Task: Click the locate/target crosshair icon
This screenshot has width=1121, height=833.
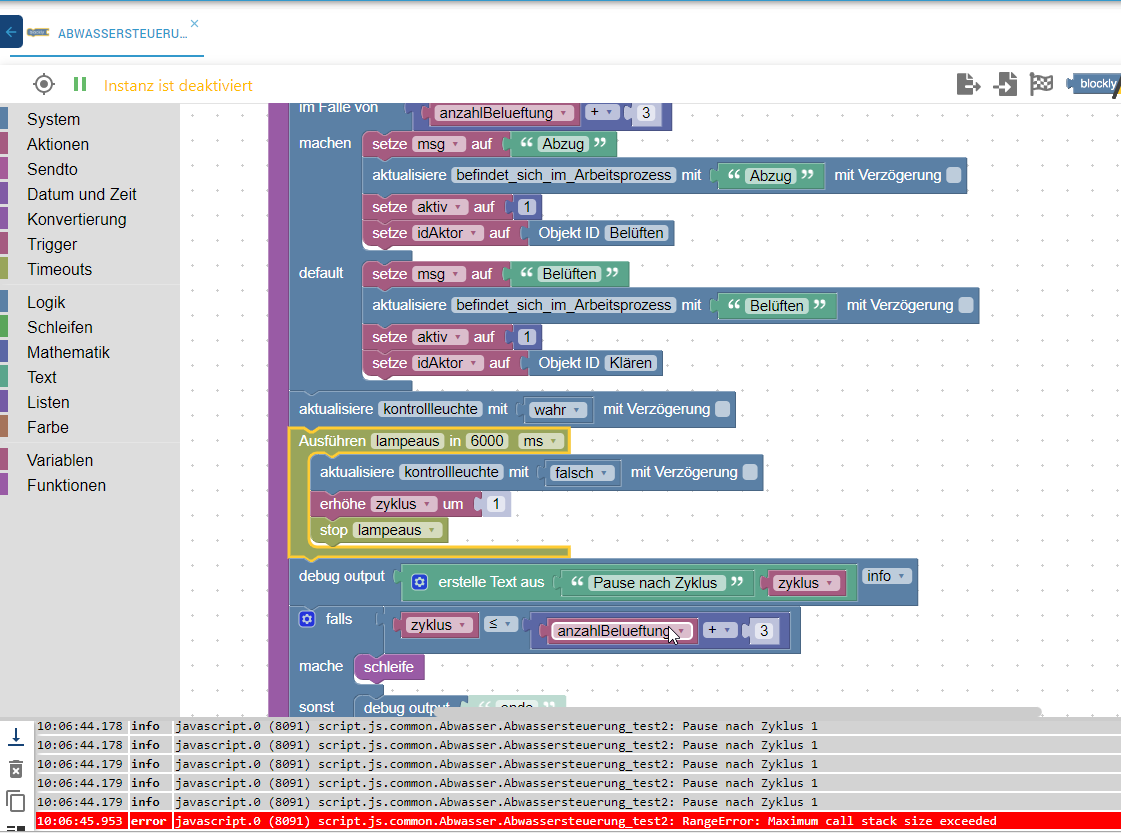Action: [x=44, y=84]
